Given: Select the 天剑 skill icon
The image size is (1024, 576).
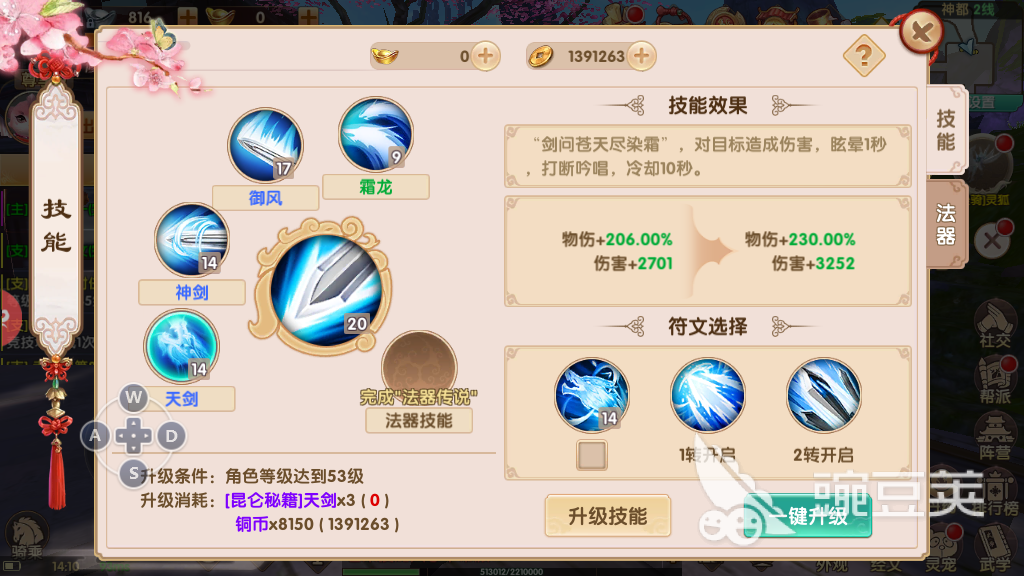Looking at the screenshot, I should pyautogui.click(x=182, y=346).
